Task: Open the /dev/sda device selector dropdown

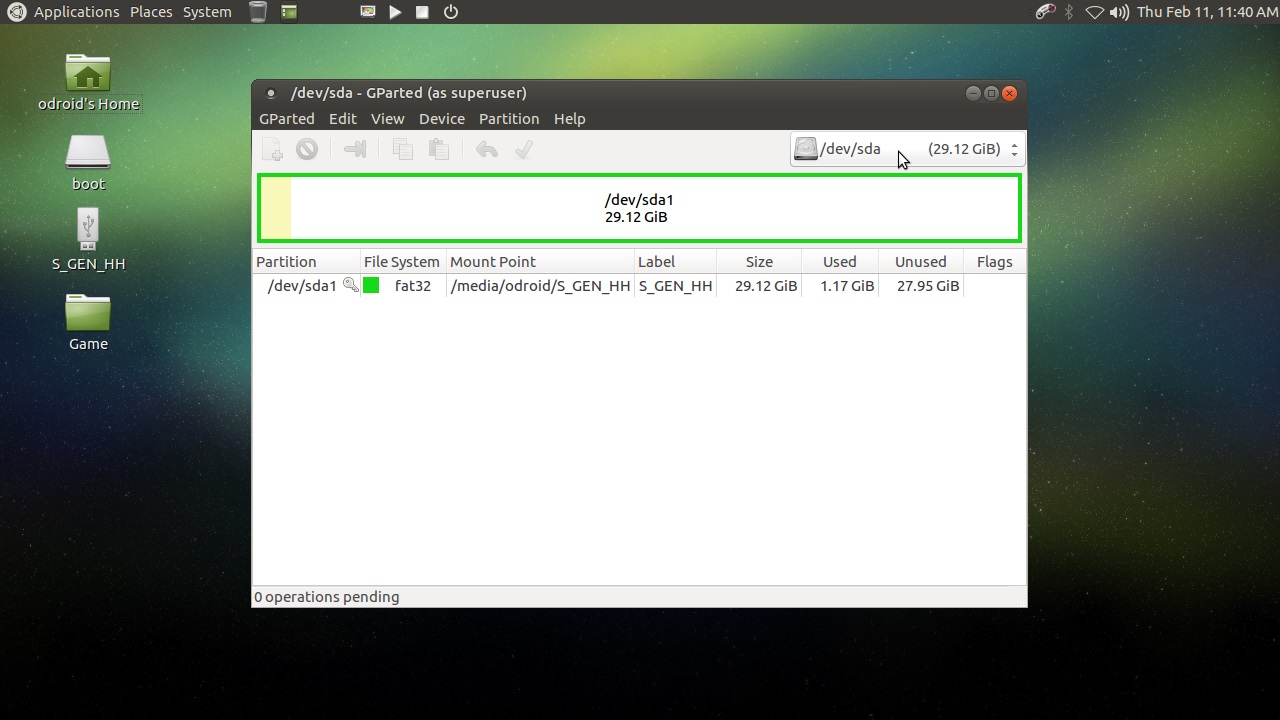Action: point(907,149)
